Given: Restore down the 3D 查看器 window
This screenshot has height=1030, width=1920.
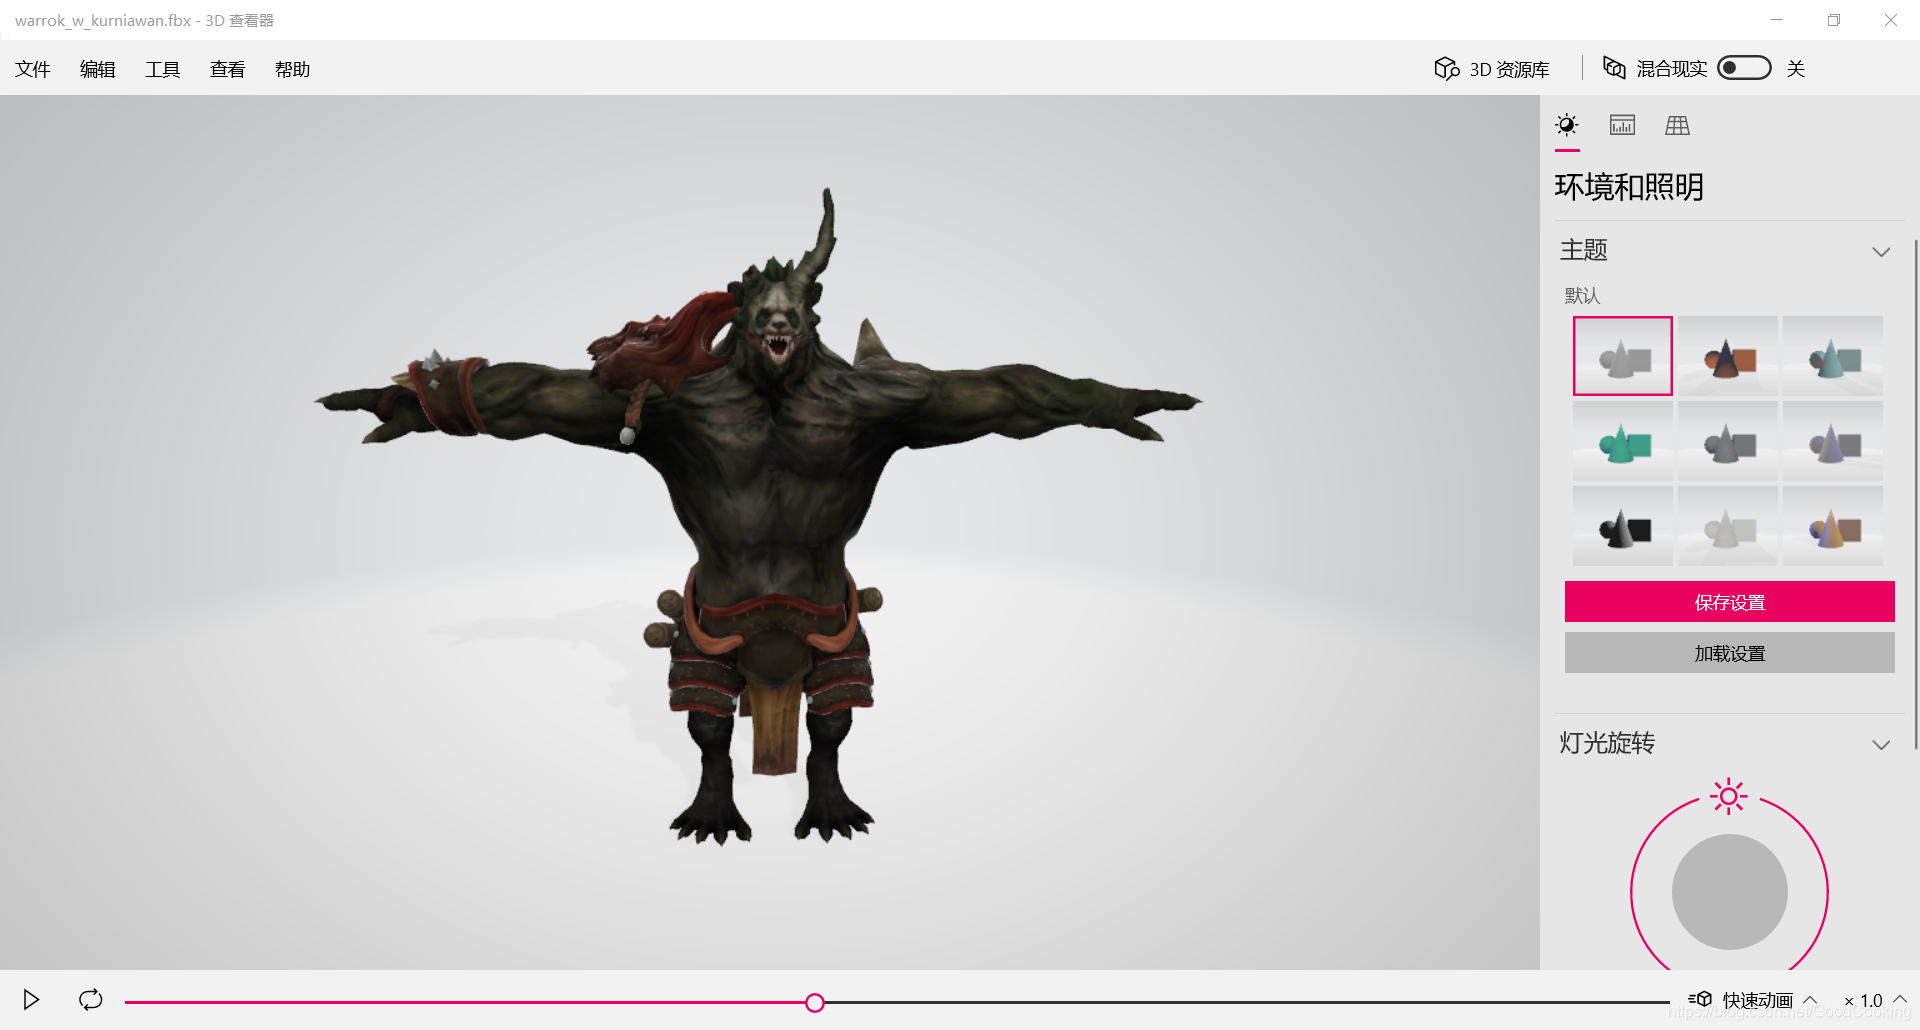Looking at the screenshot, I should (1834, 20).
